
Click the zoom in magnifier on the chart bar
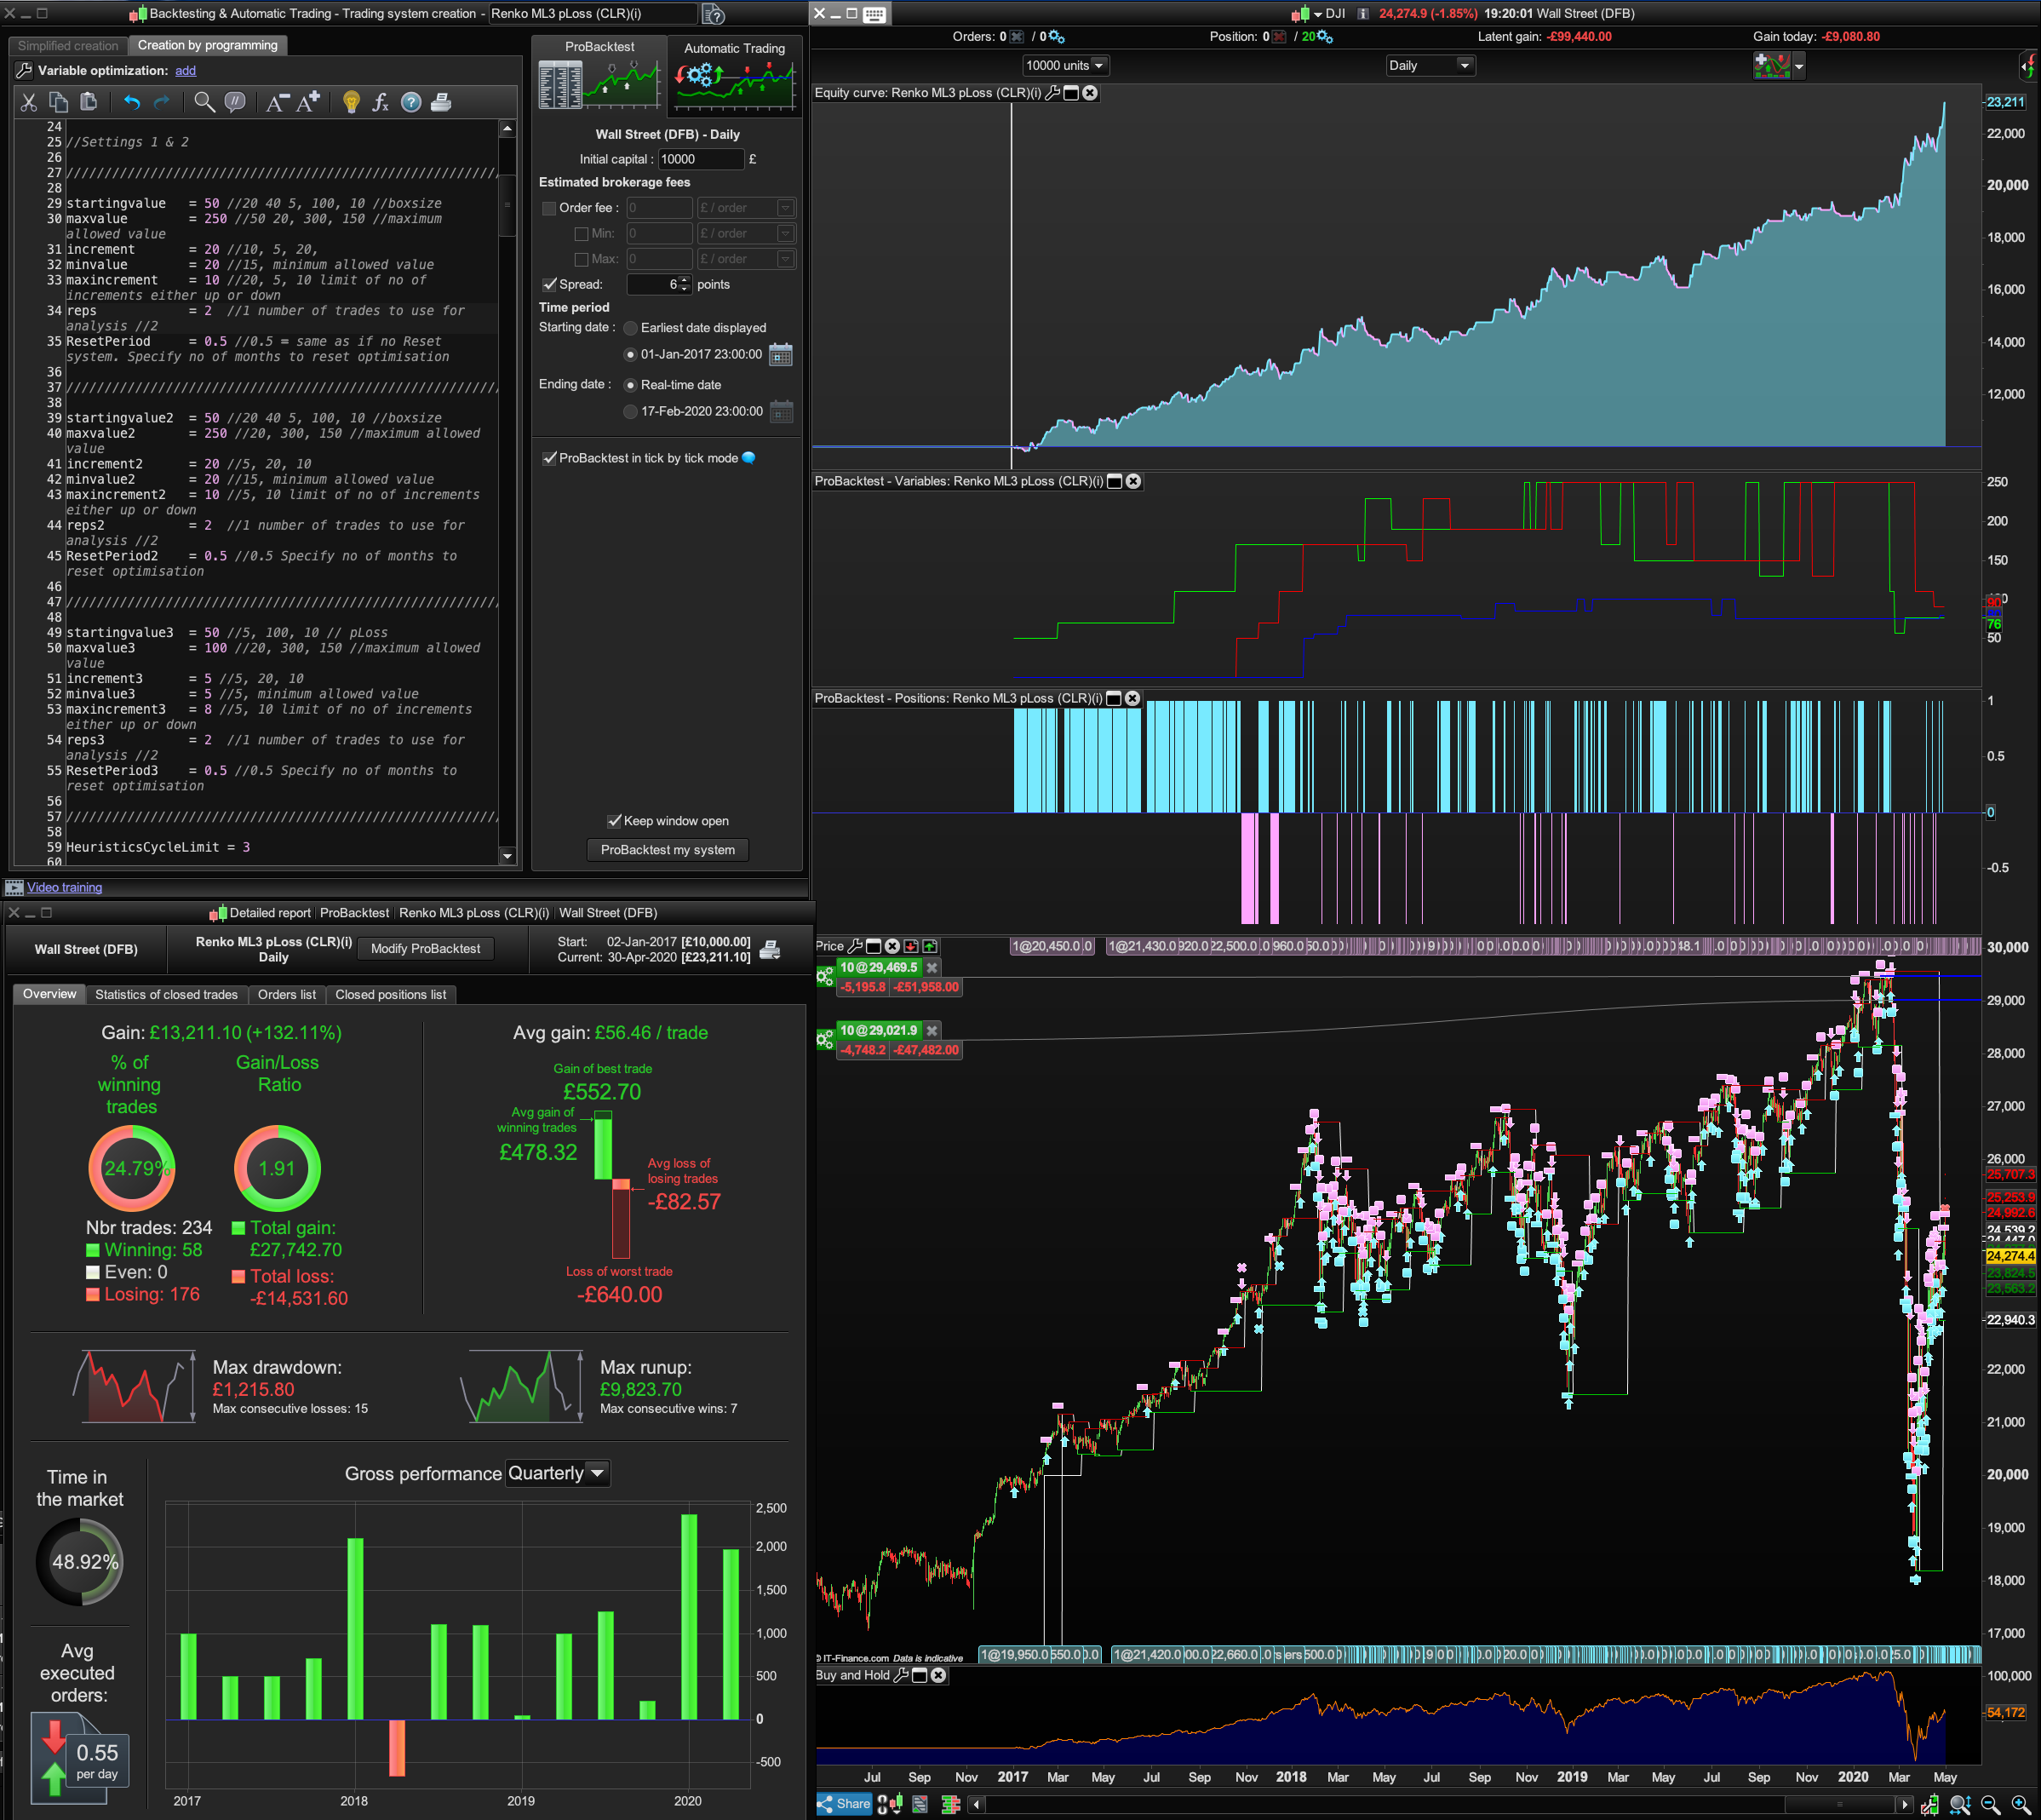2020,1805
